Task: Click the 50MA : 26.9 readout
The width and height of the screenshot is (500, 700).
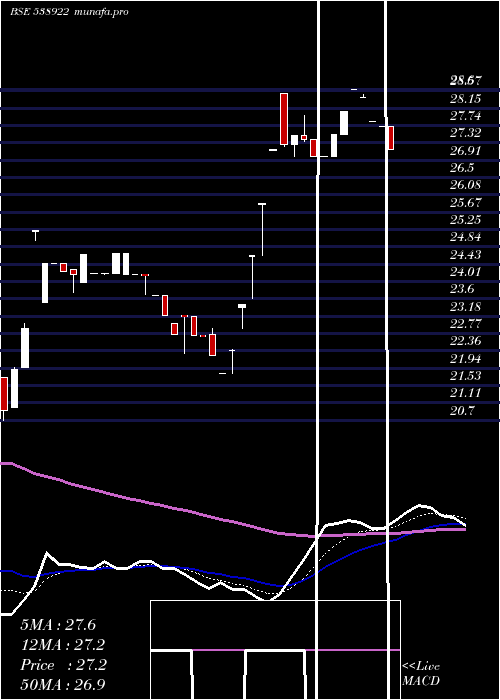Action: [63, 685]
